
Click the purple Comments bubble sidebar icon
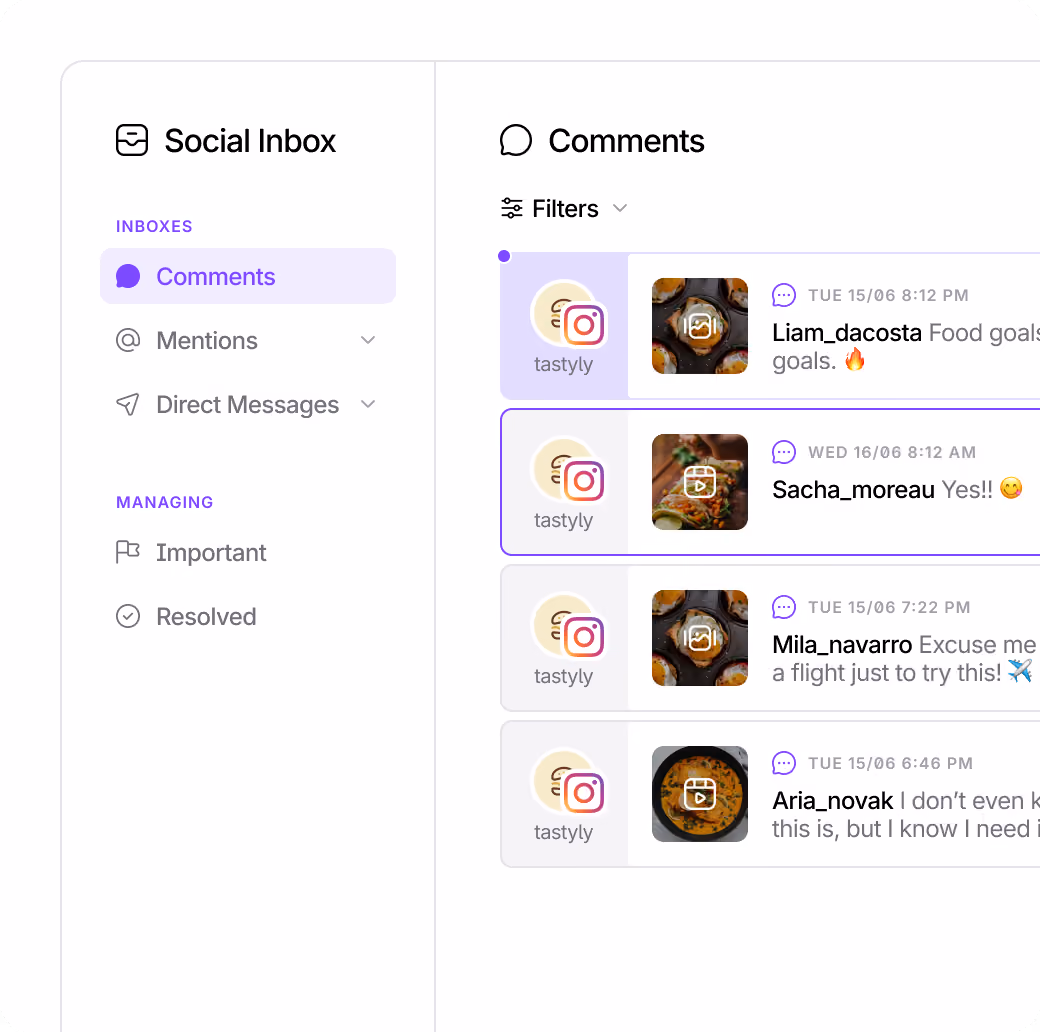coord(128,276)
